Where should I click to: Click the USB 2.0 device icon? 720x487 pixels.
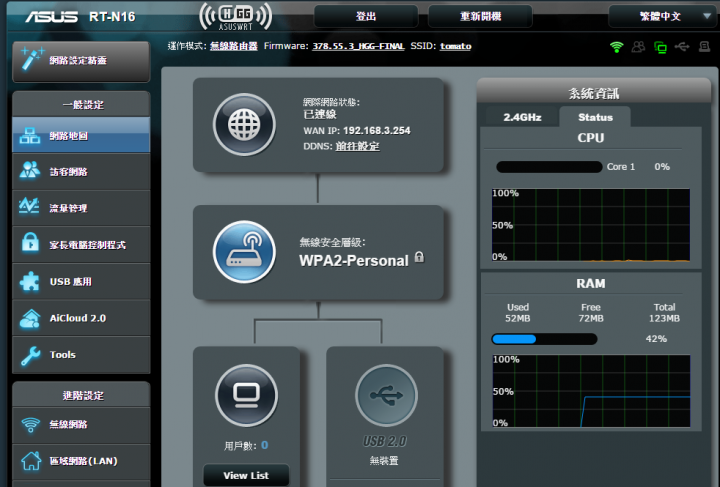click(386, 395)
